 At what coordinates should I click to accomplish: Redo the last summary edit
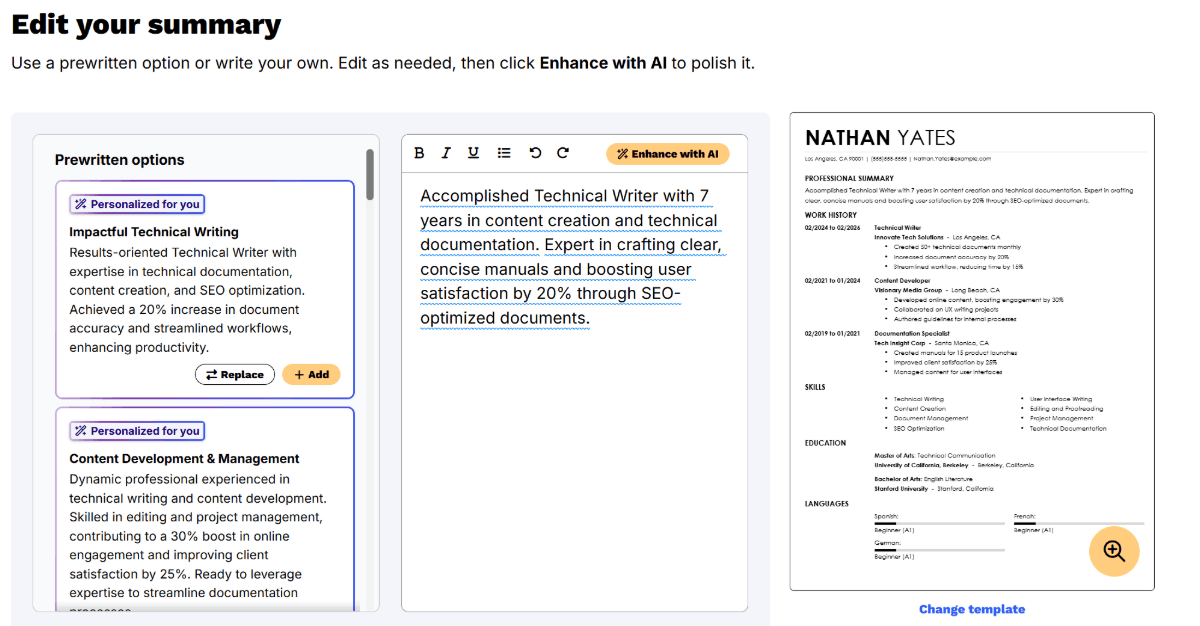[x=561, y=152]
